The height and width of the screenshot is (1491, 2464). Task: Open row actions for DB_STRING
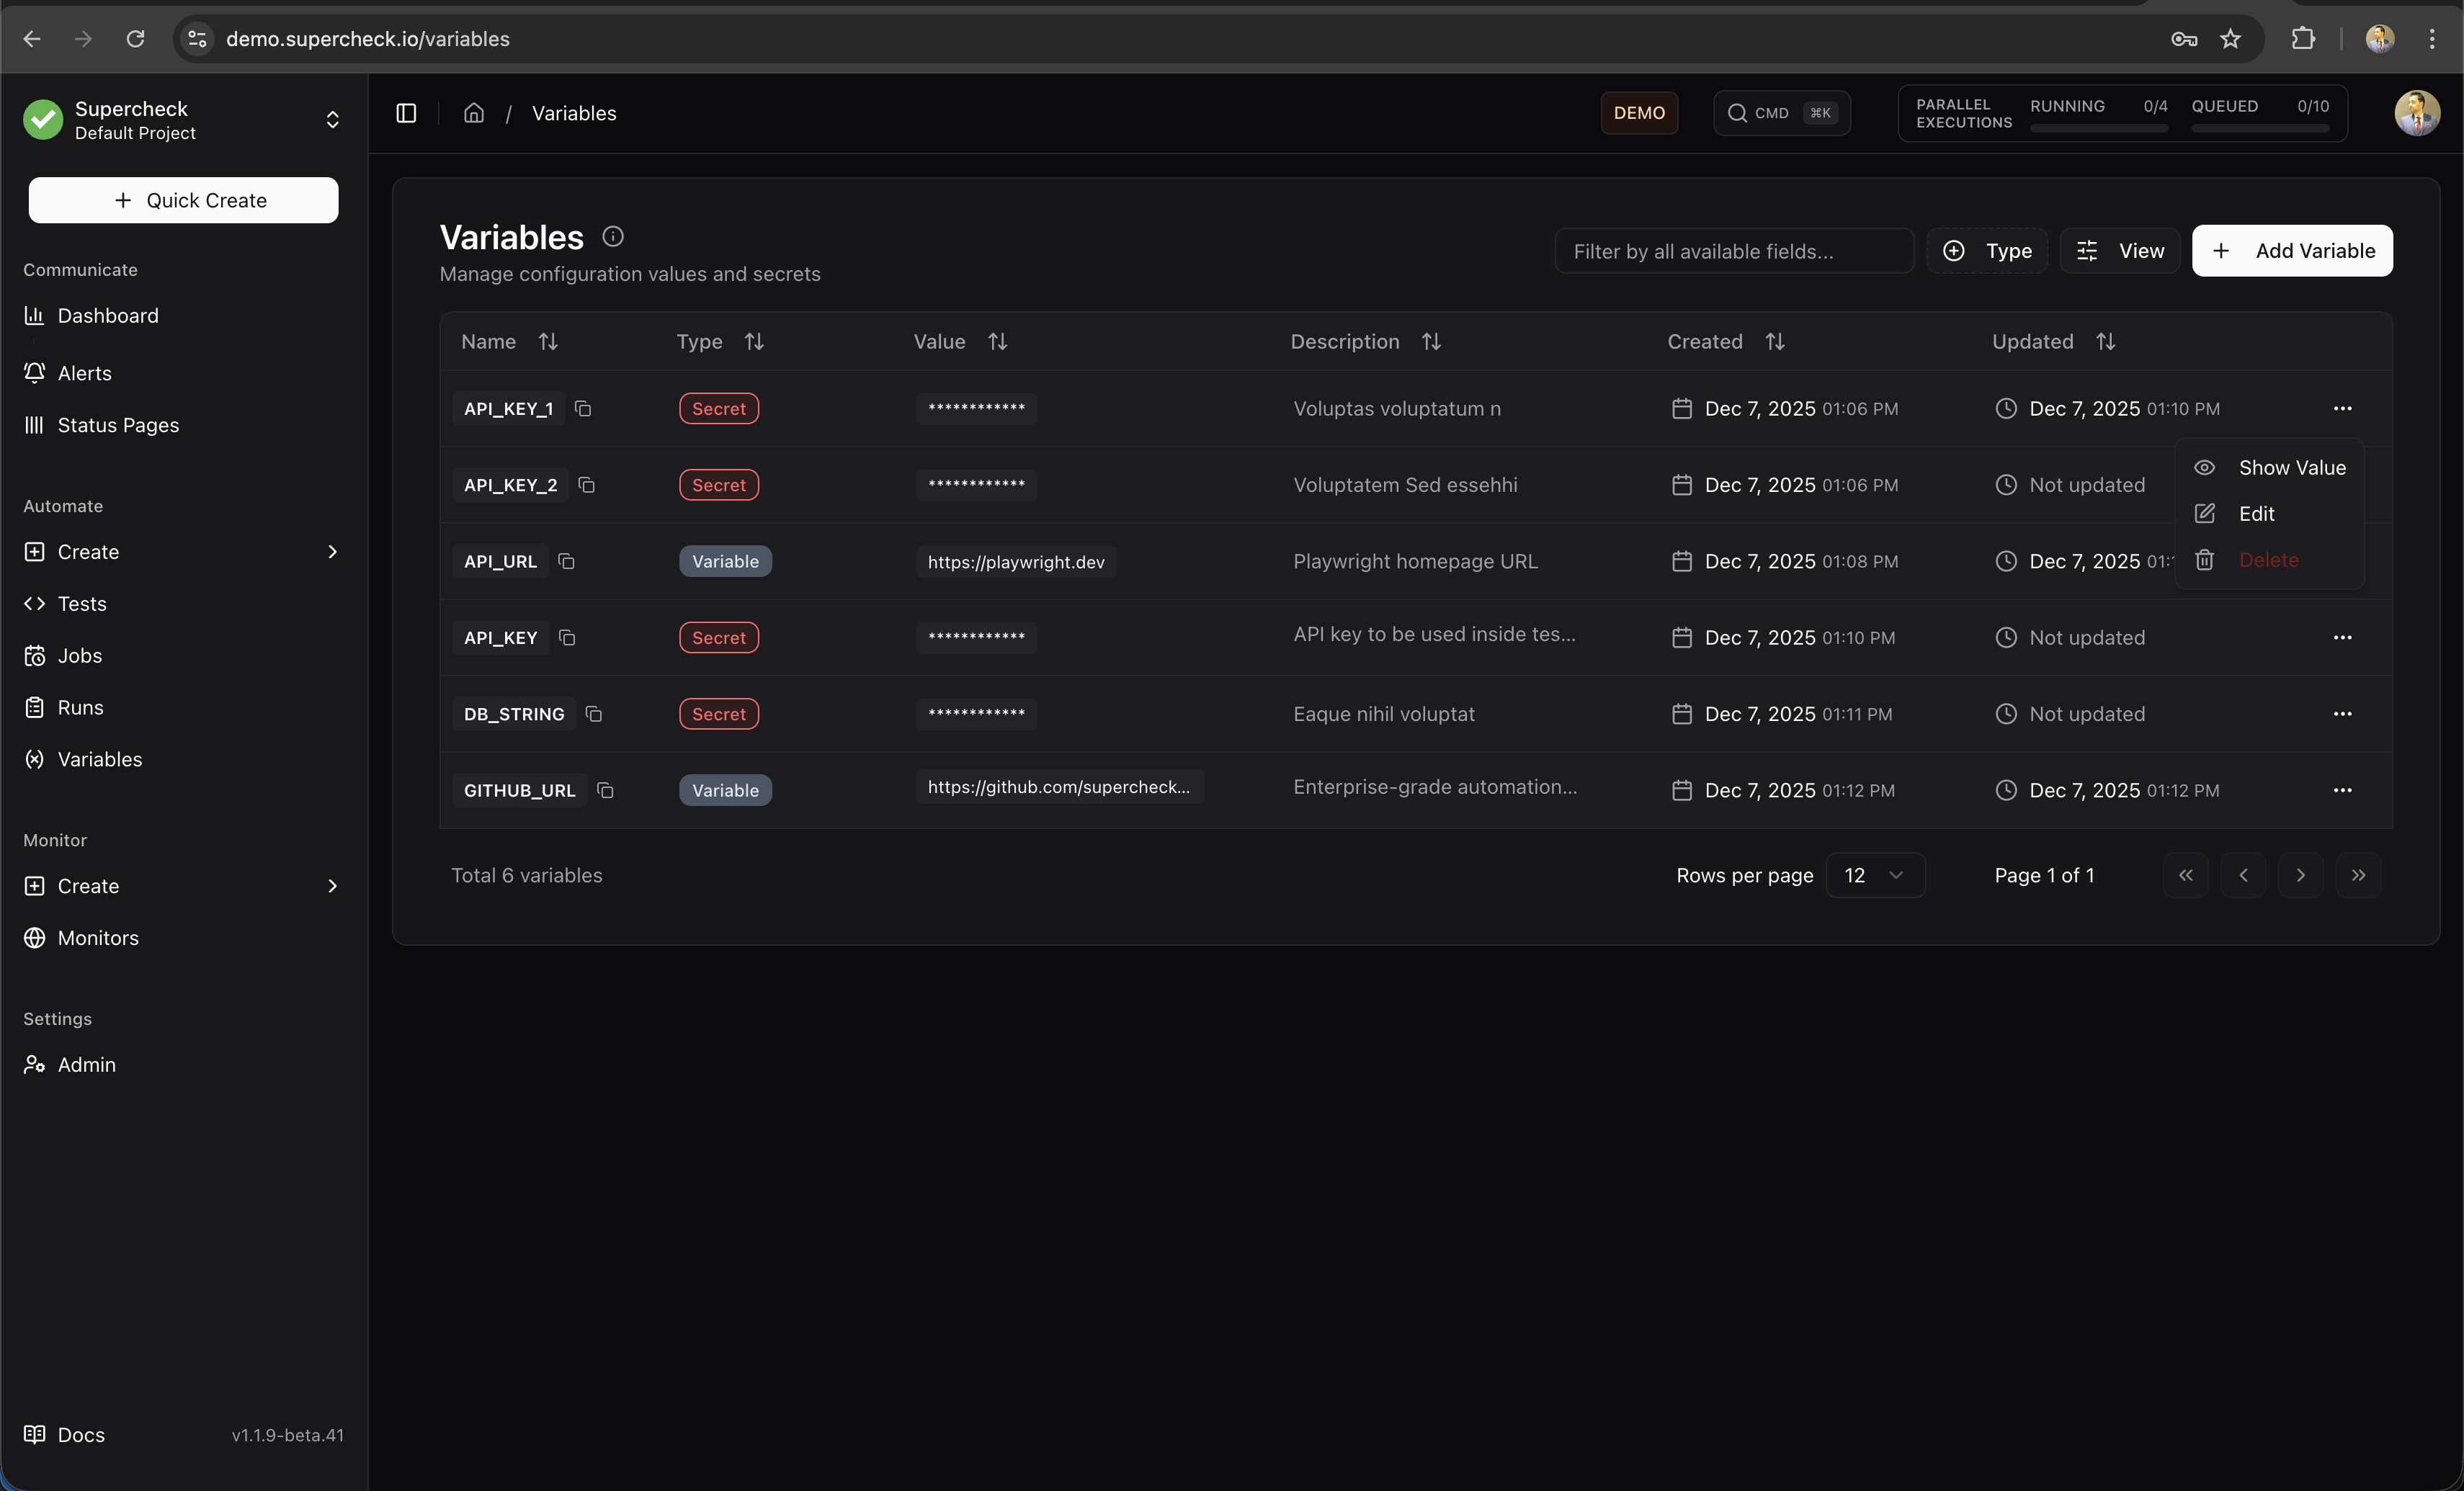tap(2342, 714)
